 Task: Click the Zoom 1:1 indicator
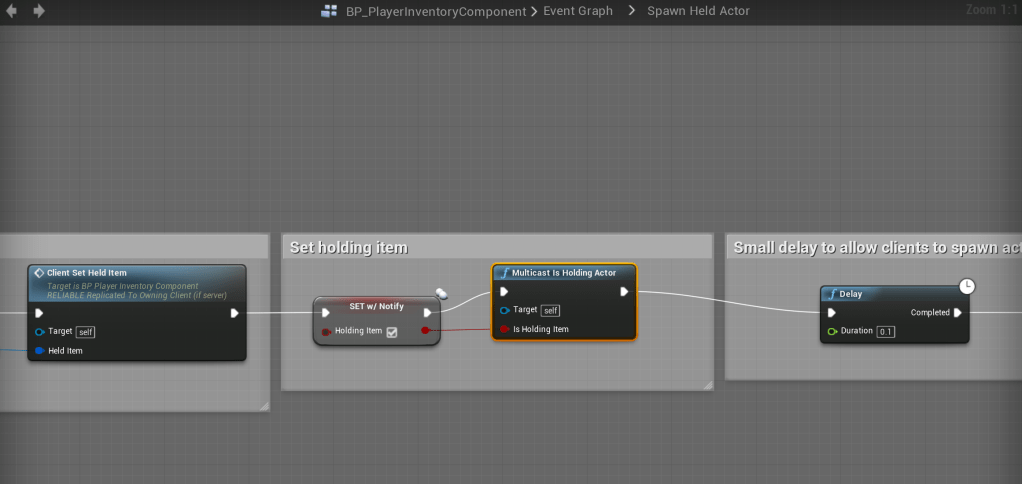pos(993,10)
